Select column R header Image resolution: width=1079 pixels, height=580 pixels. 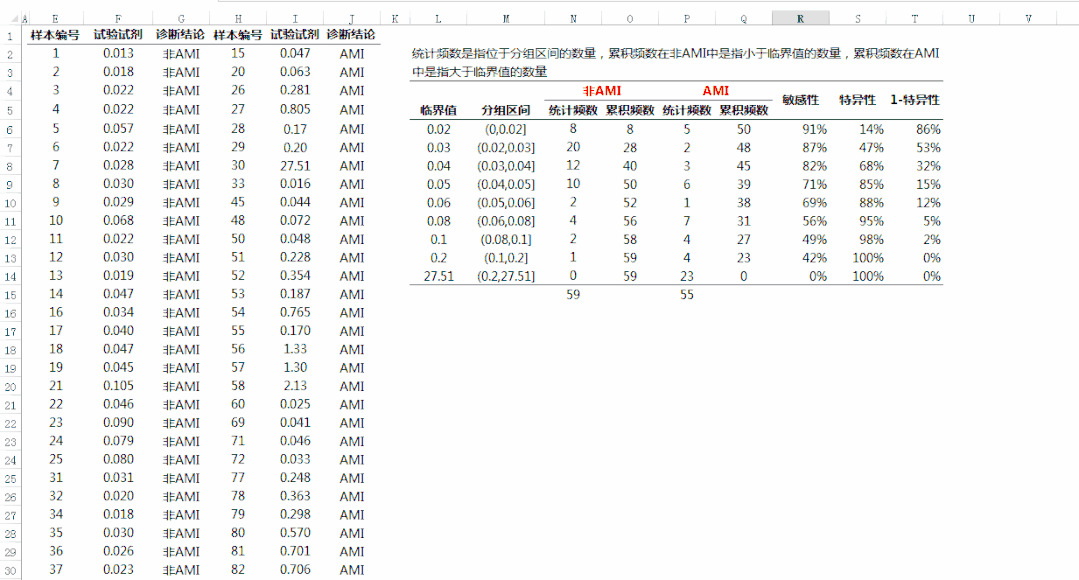click(800, 18)
